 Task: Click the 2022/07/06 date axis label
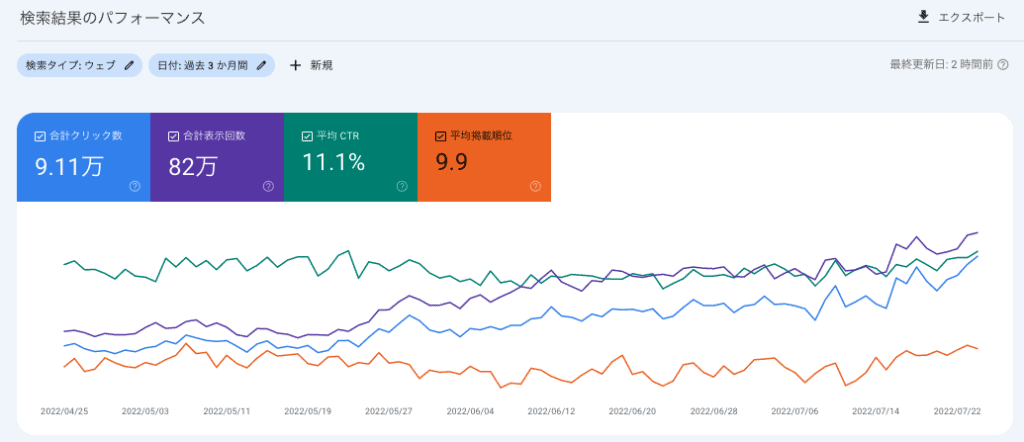coord(795,411)
